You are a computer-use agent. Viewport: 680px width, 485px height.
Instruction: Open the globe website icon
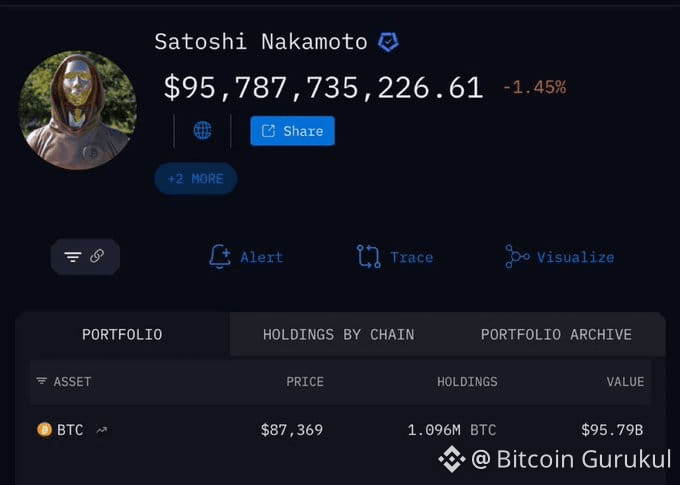(x=202, y=131)
